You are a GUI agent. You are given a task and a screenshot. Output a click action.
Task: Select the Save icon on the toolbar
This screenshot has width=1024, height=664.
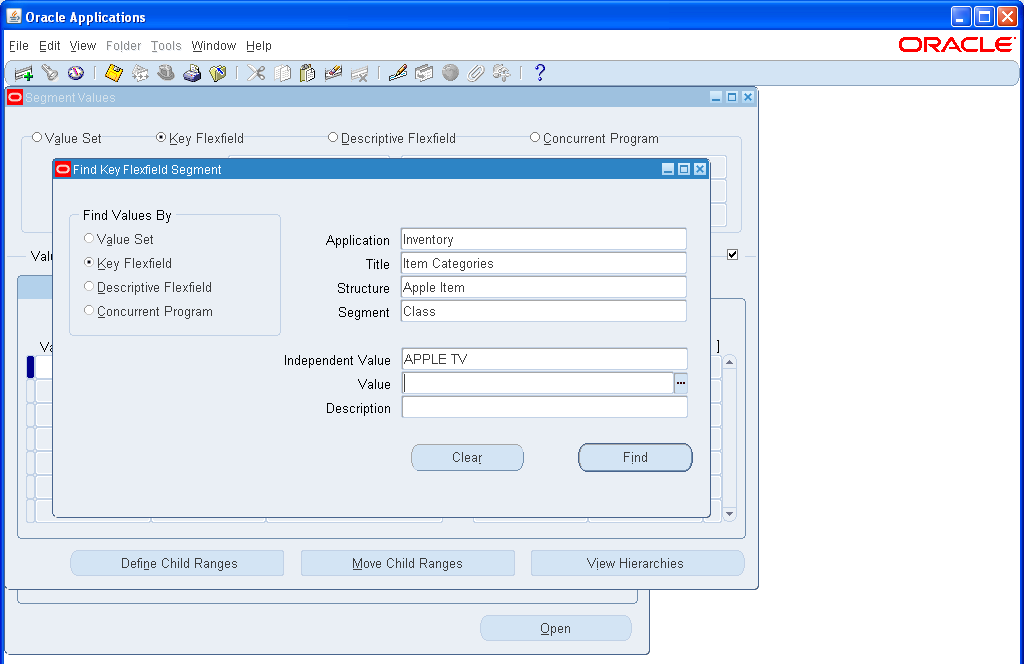tap(113, 72)
